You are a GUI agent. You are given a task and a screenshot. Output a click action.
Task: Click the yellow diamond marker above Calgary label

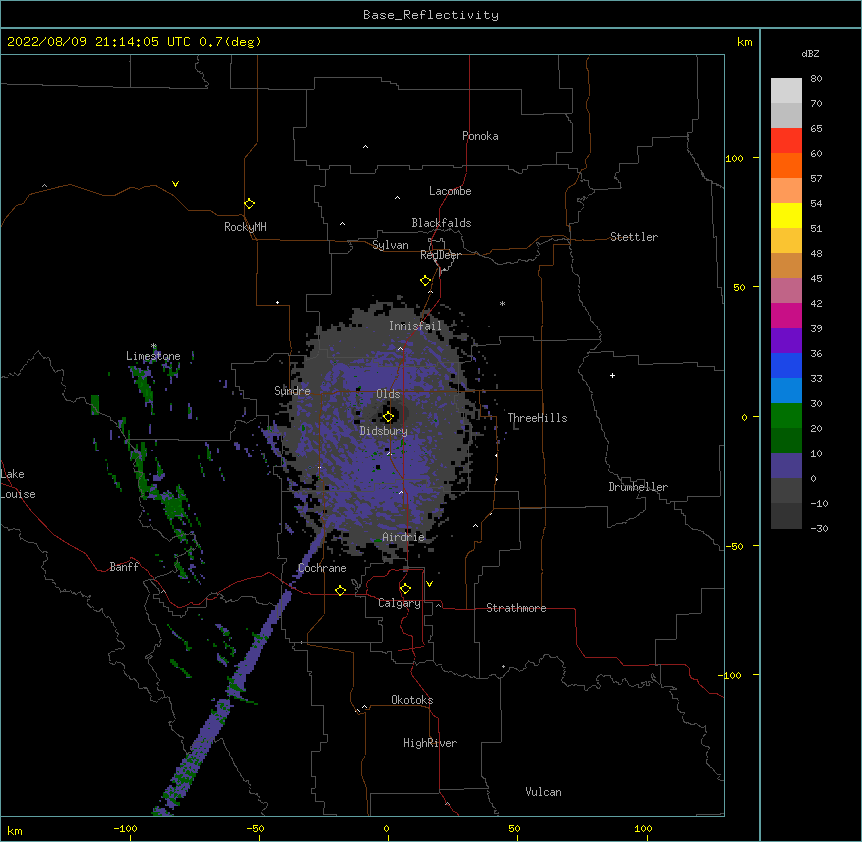pos(405,589)
